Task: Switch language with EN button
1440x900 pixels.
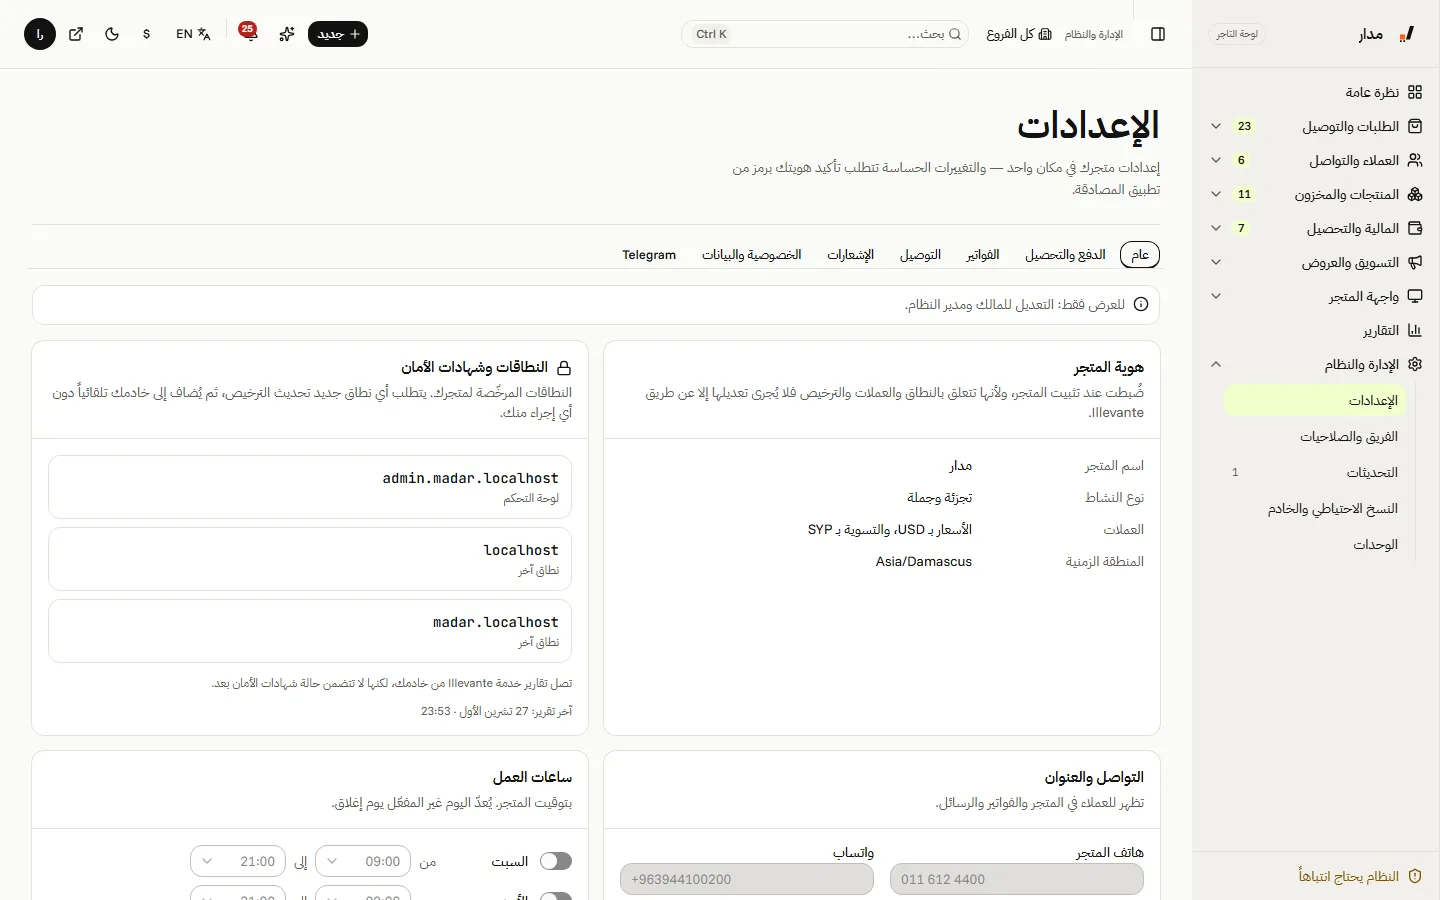Action: (193, 34)
